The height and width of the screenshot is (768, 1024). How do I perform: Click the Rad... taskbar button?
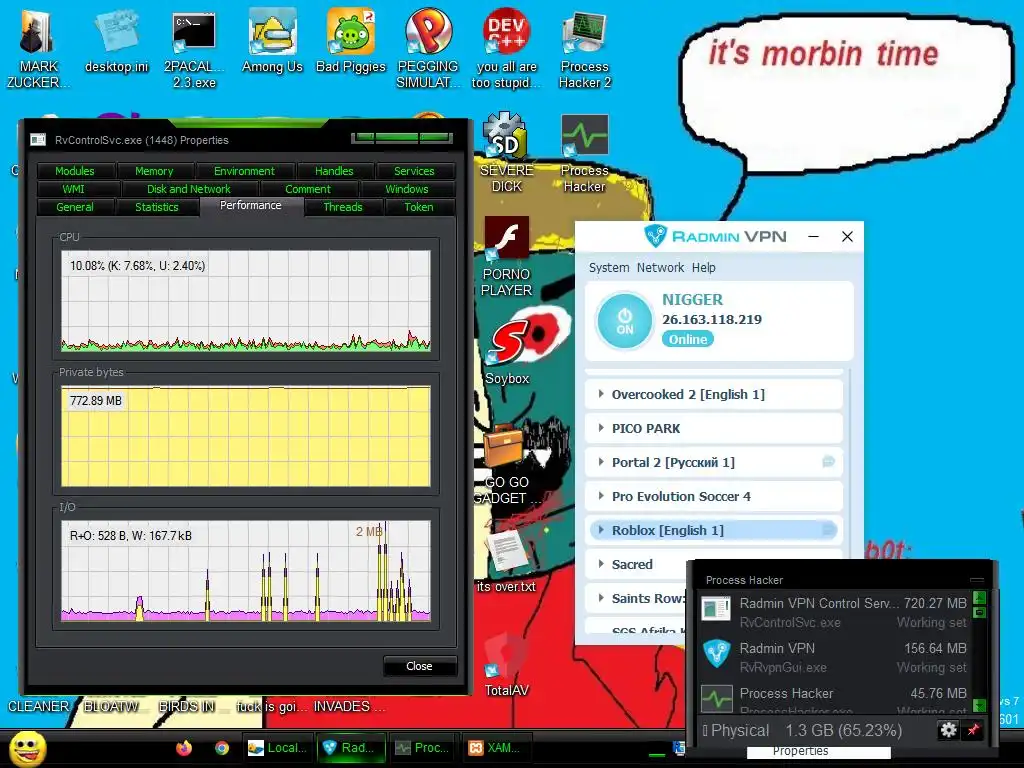coord(352,748)
